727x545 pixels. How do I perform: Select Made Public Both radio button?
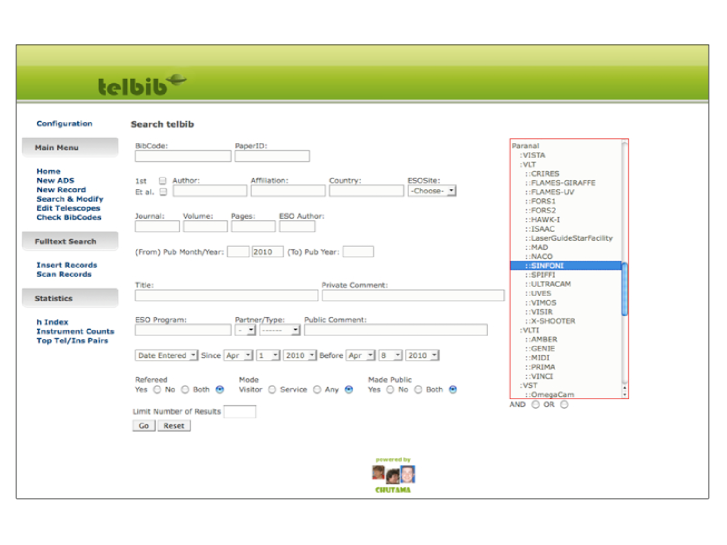(x=453, y=390)
